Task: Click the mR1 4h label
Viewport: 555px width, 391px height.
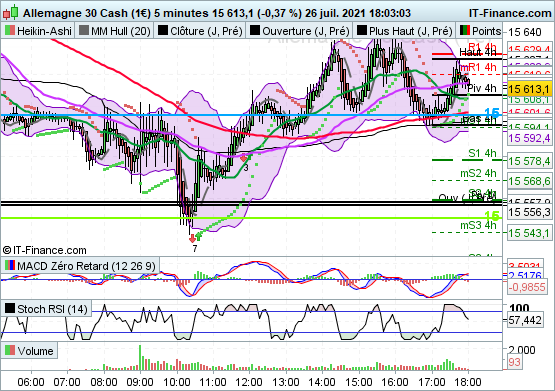Action: (x=478, y=67)
